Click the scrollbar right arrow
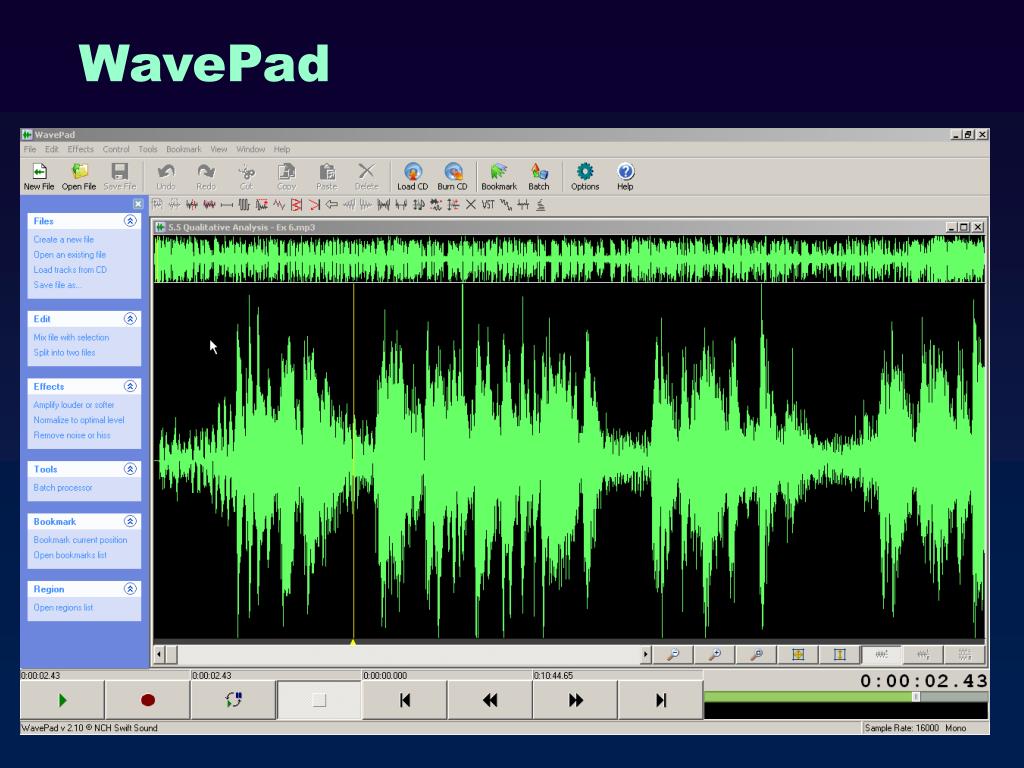 click(645, 654)
